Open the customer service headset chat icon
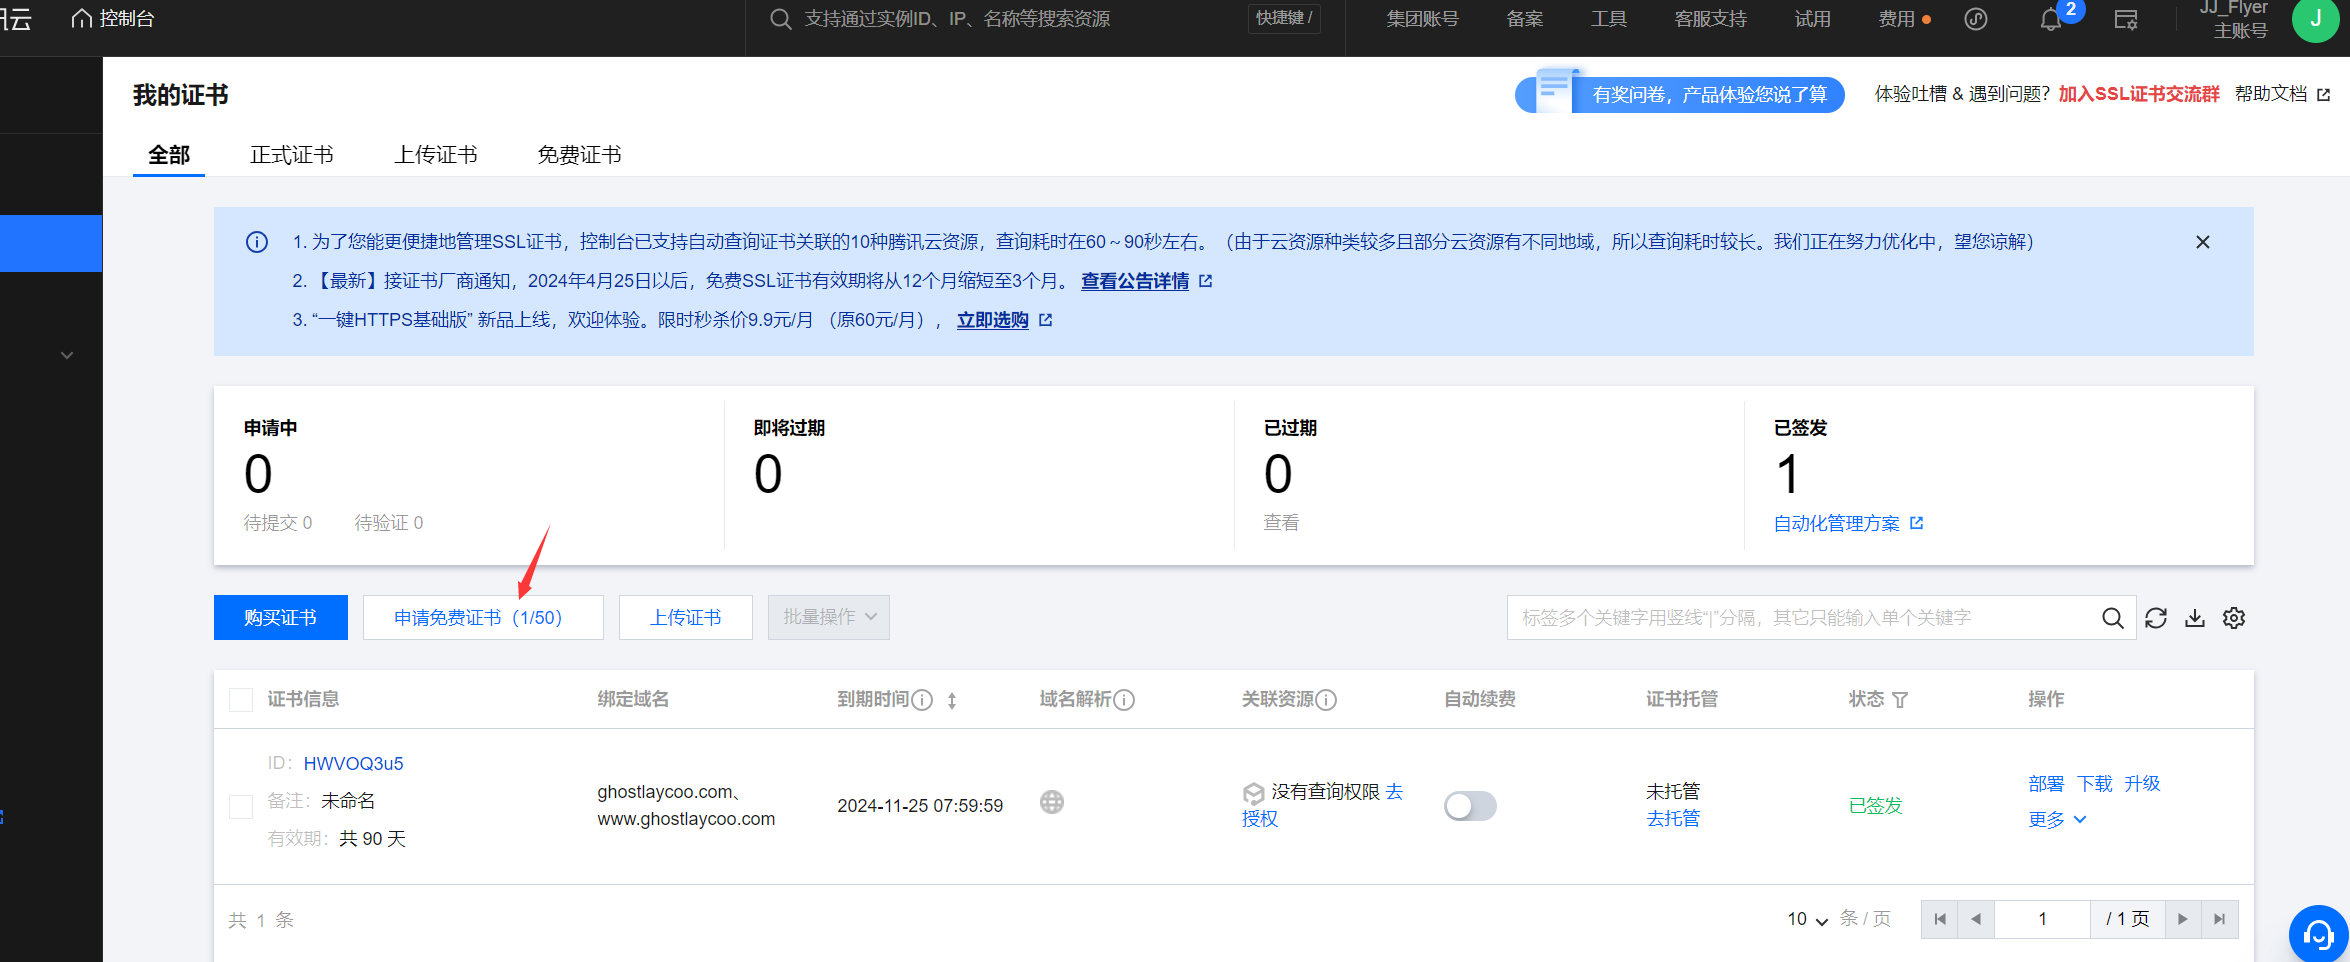The image size is (2350, 962). coord(2318,935)
